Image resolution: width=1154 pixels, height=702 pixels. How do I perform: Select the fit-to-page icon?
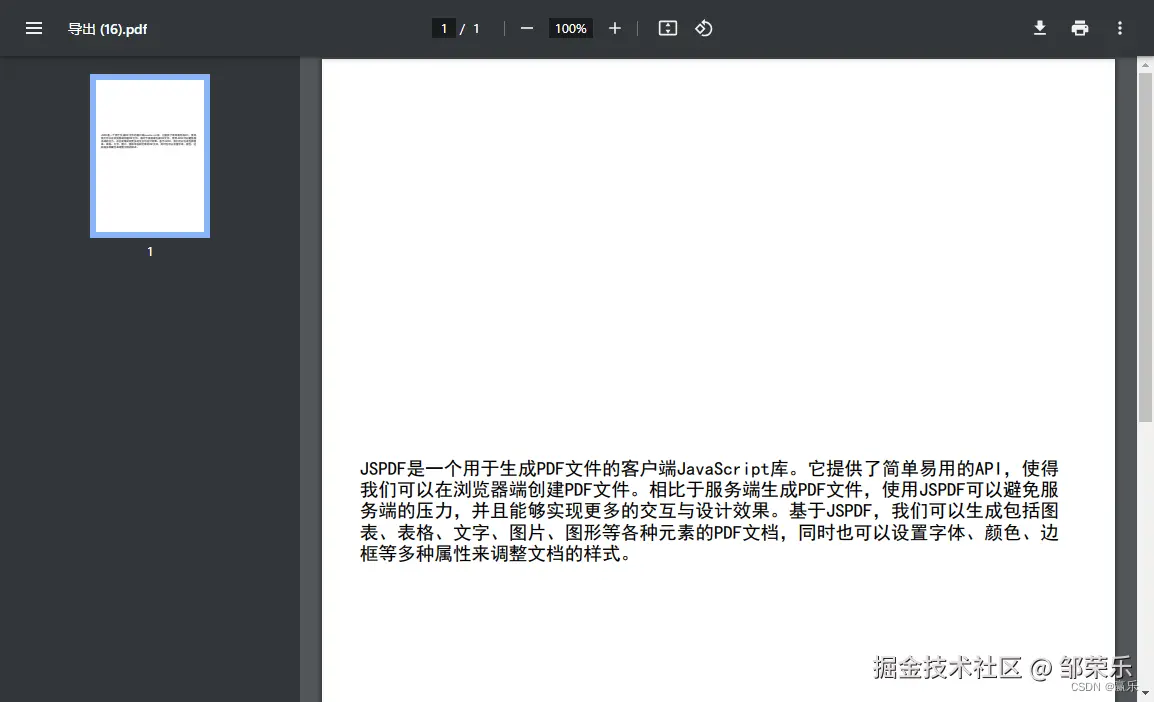click(x=667, y=28)
